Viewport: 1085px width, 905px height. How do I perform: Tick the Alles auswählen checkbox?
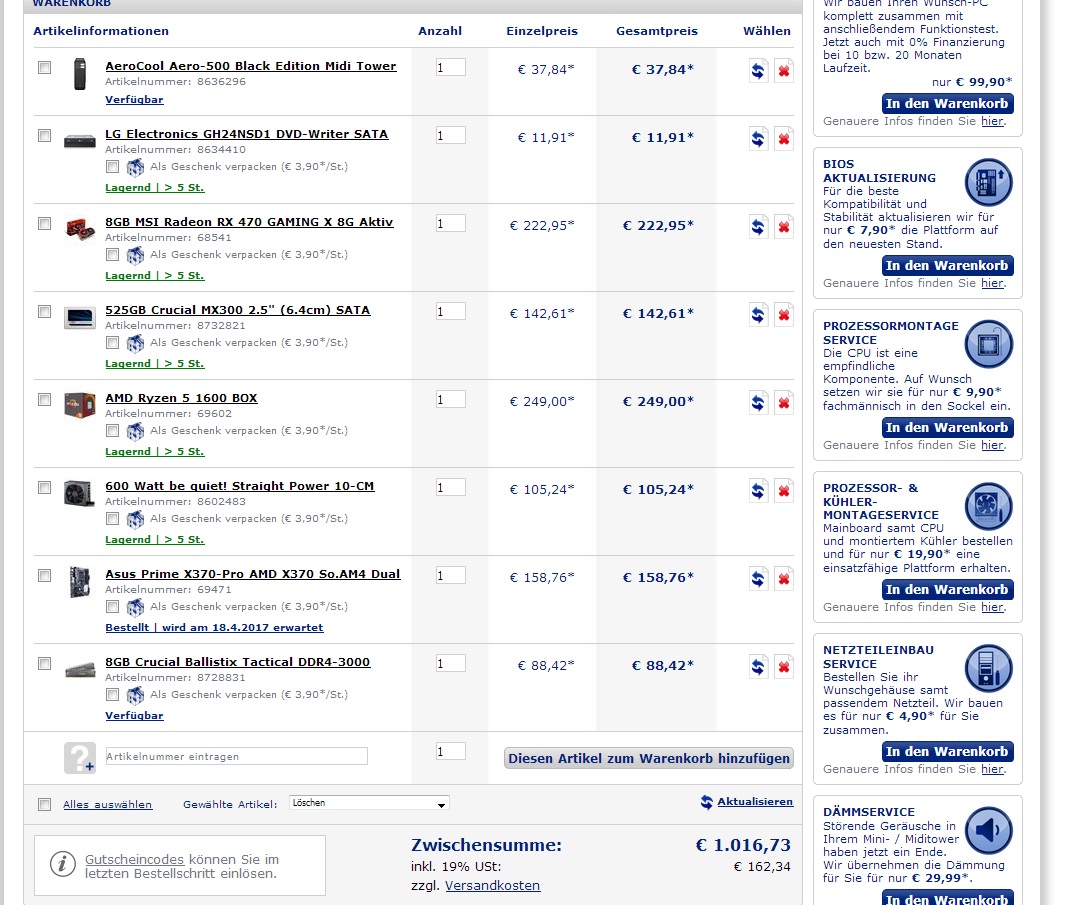click(x=44, y=804)
